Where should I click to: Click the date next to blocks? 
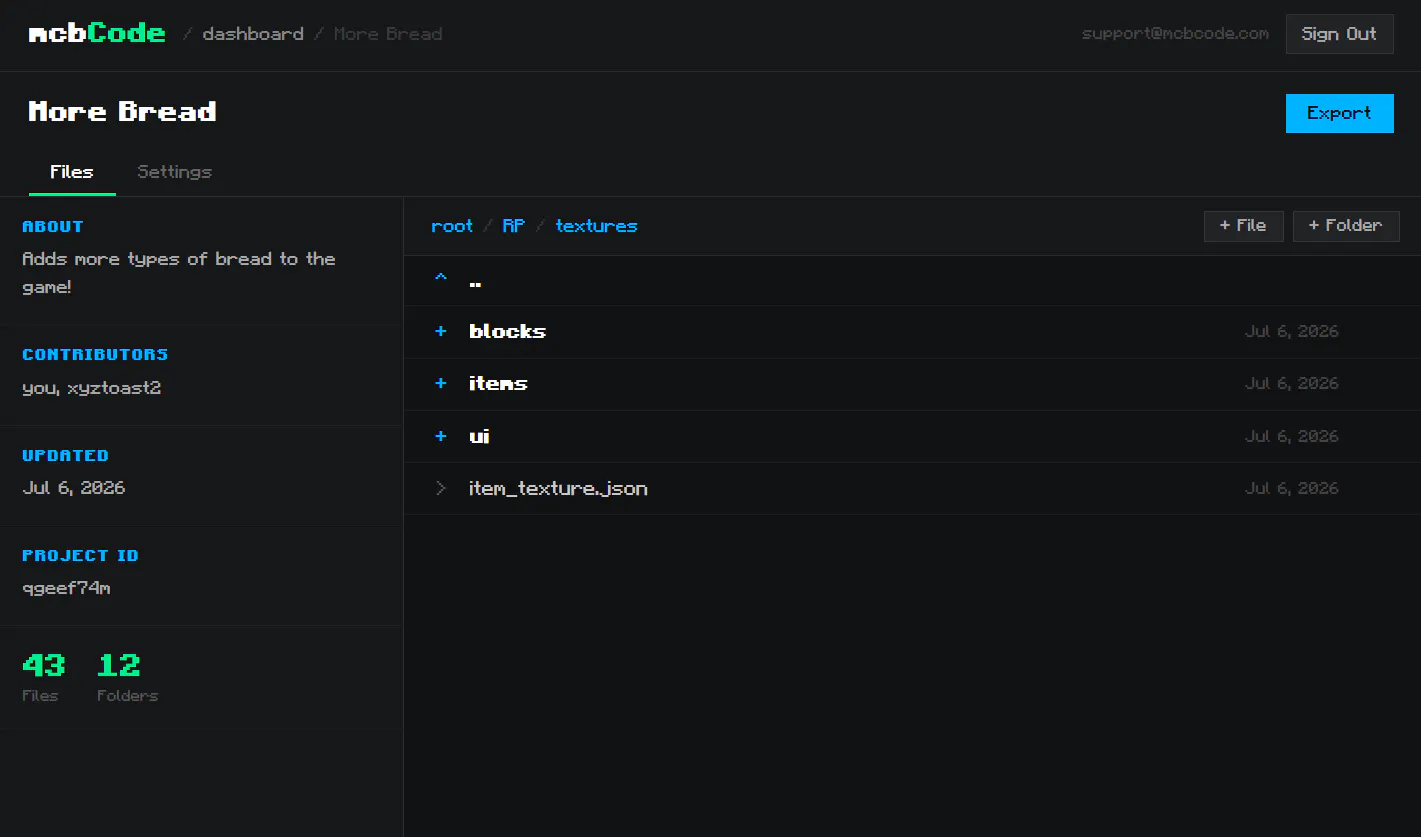(x=1291, y=331)
